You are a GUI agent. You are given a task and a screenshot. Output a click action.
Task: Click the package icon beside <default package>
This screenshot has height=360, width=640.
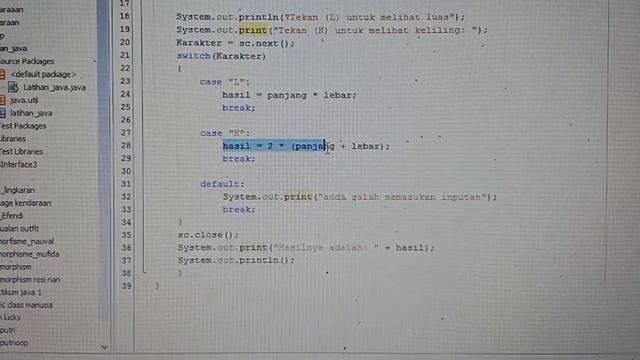(2, 74)
